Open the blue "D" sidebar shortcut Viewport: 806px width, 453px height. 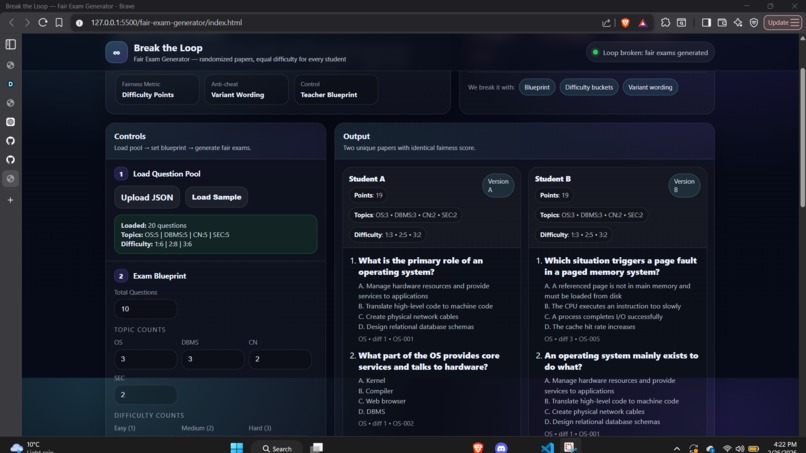10,84
